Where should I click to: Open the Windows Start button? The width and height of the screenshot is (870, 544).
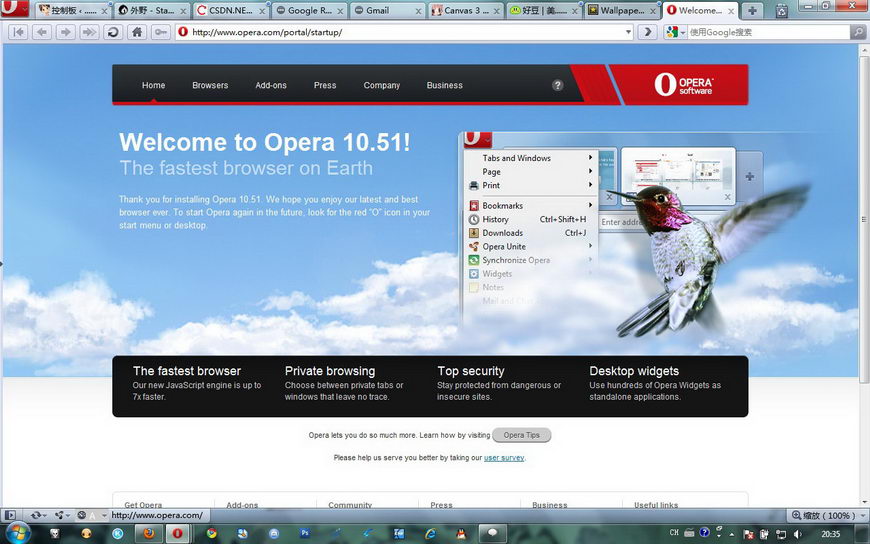coord(17,533)
